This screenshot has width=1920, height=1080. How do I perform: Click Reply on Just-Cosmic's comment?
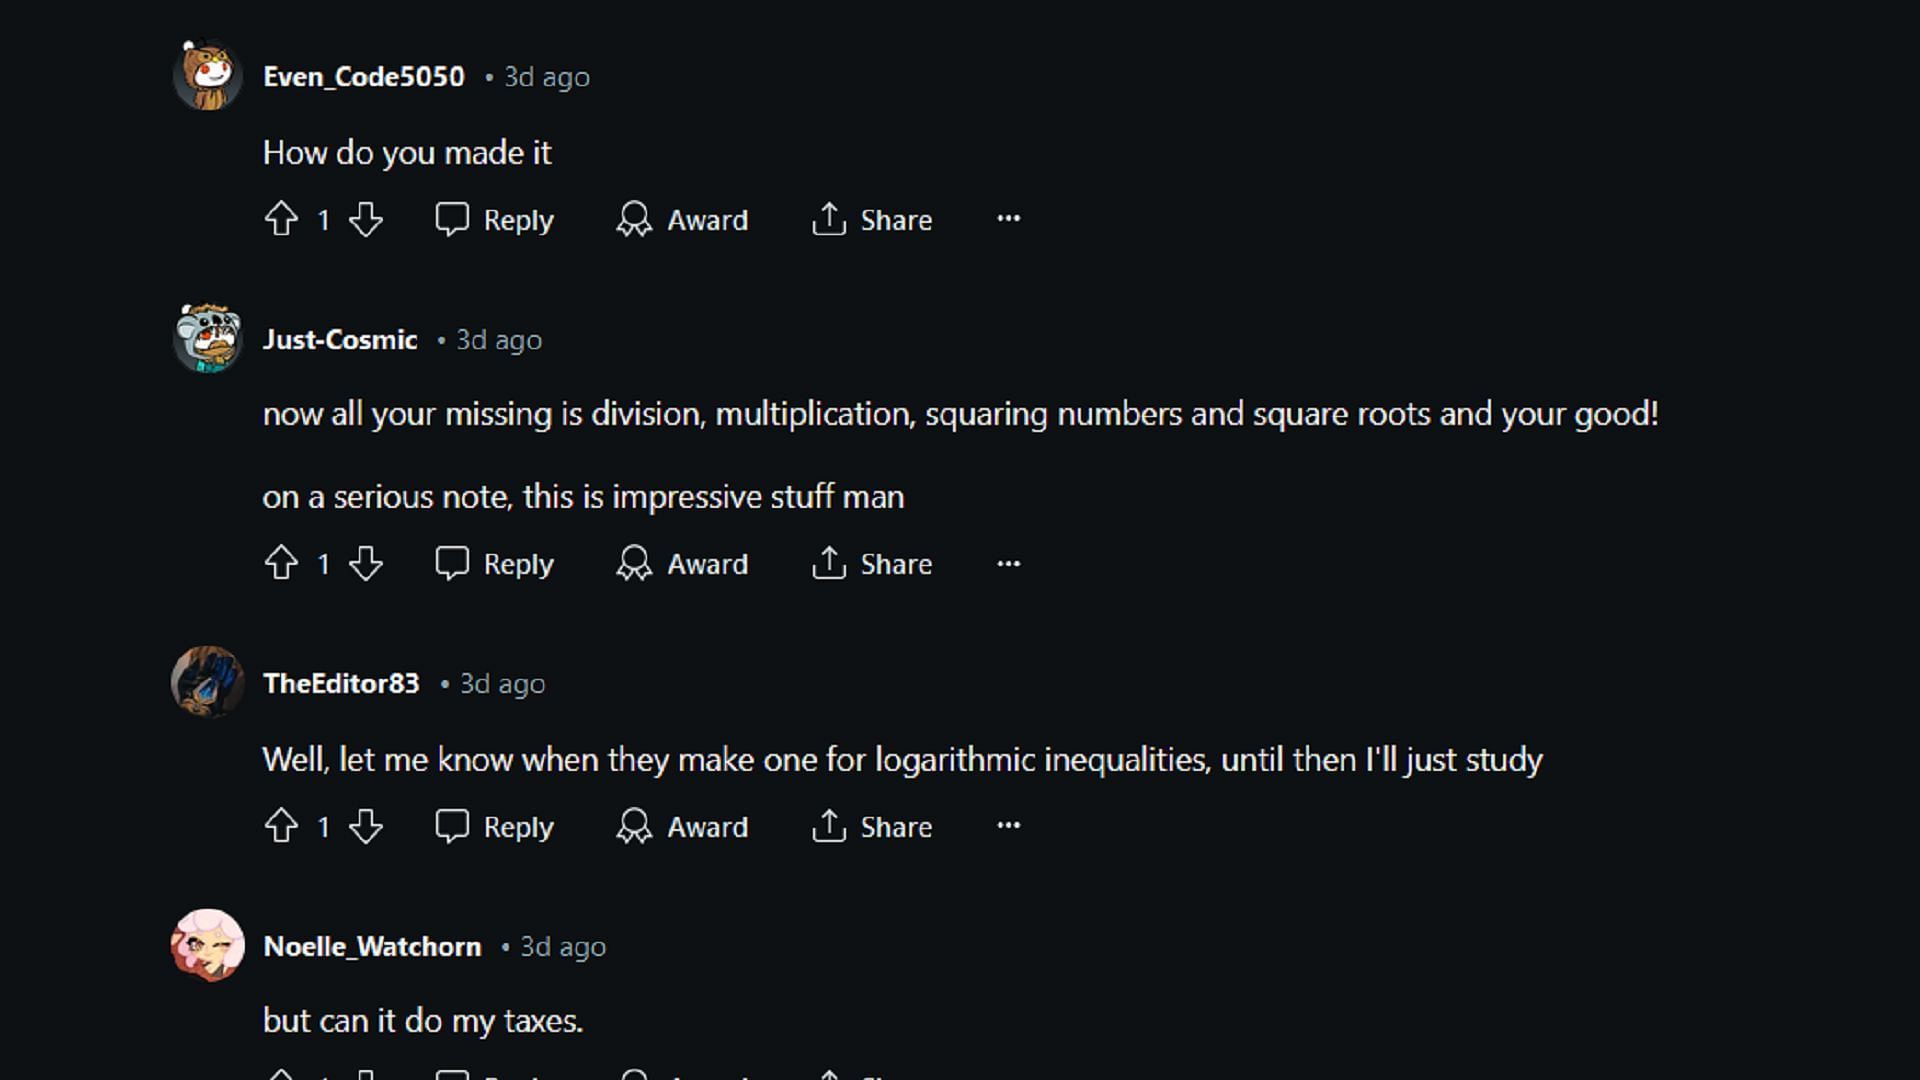(x=496, y=563)
